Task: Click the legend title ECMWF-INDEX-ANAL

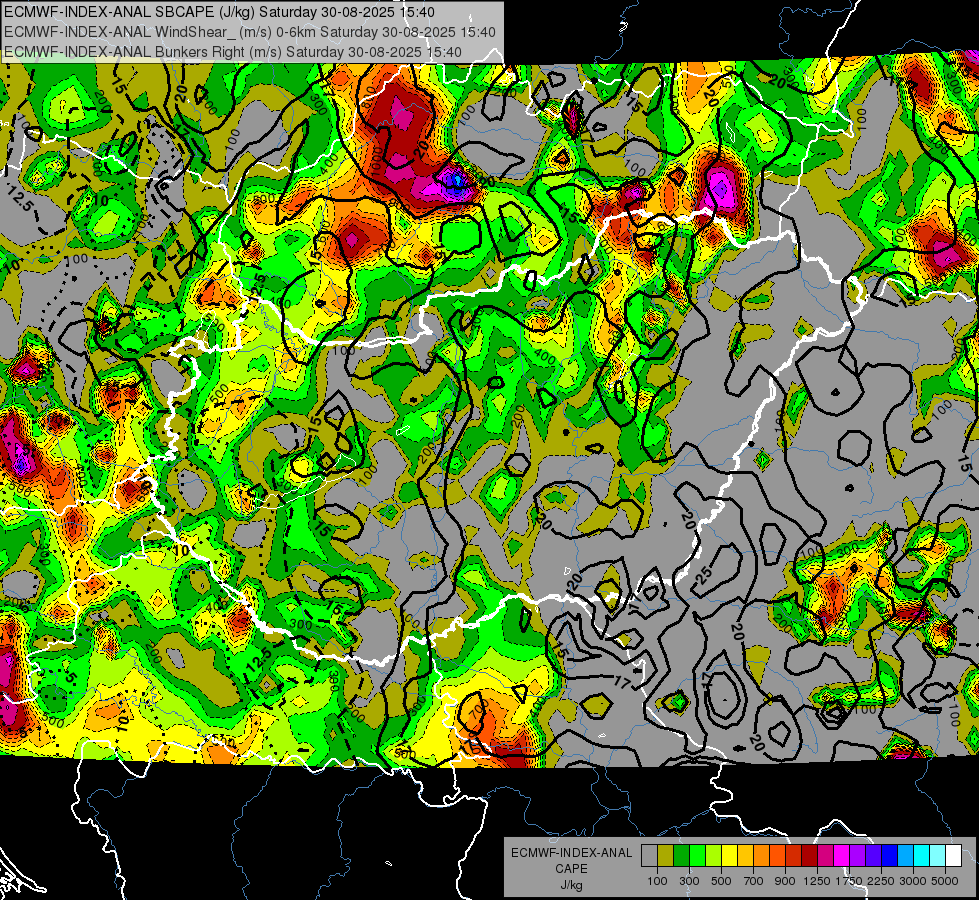Action: [571, 853]
